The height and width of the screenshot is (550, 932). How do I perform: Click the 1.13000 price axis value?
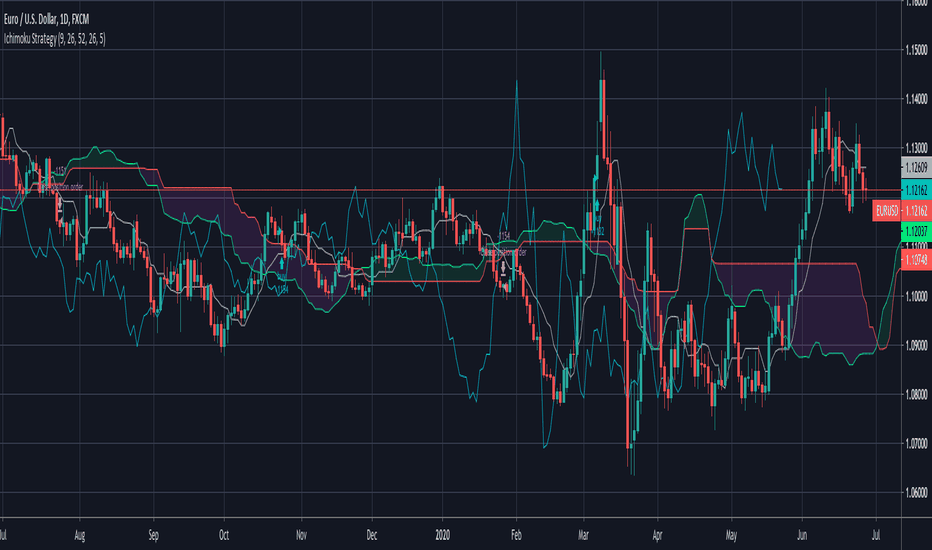pyautogui.click(x=917, y=148)
